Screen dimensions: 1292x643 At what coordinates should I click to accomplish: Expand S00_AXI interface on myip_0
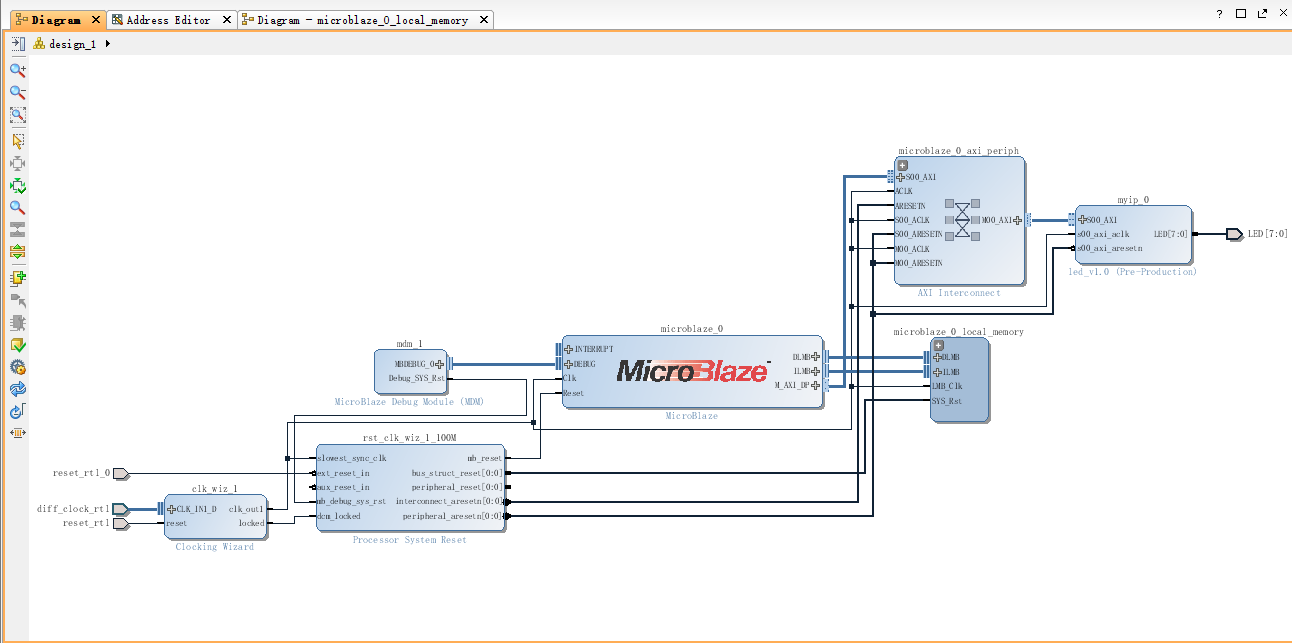tap(1083, 220)
